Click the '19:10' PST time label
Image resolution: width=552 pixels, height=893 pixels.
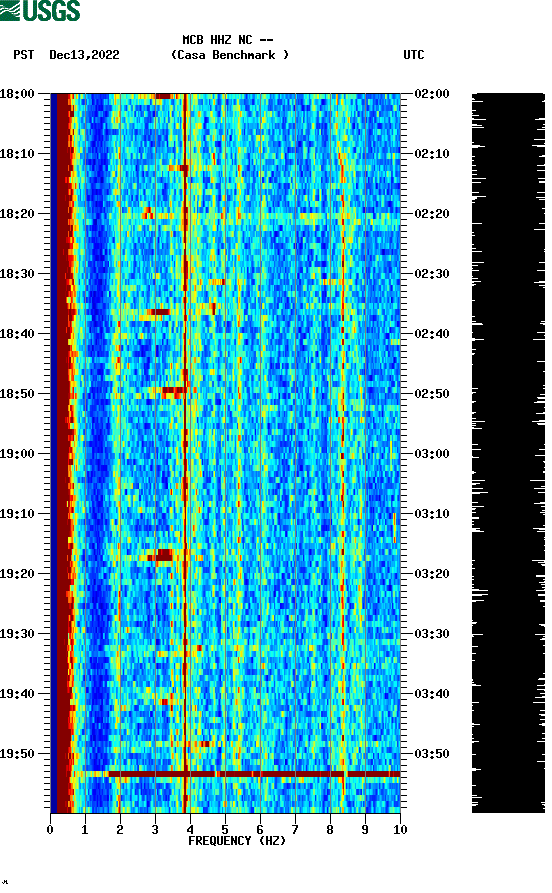coord(17,514)
